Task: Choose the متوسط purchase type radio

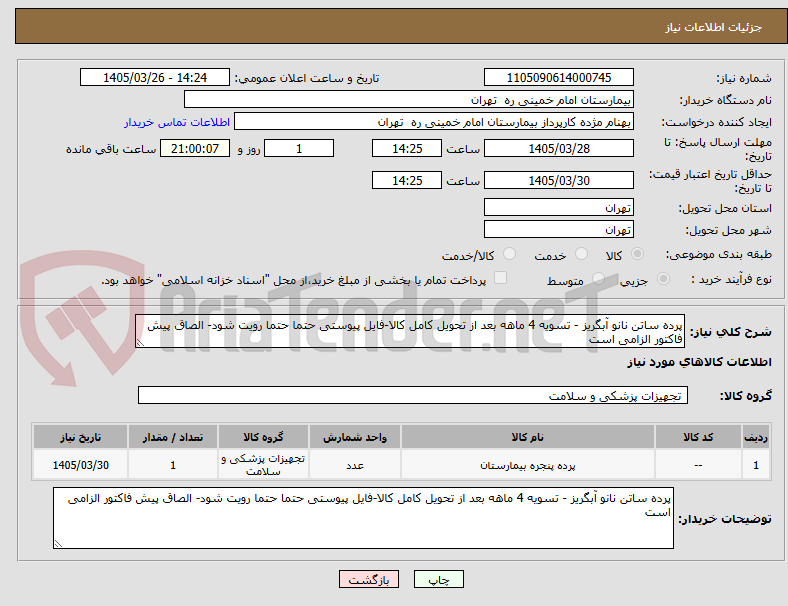Action: click(x=598, y=278)
